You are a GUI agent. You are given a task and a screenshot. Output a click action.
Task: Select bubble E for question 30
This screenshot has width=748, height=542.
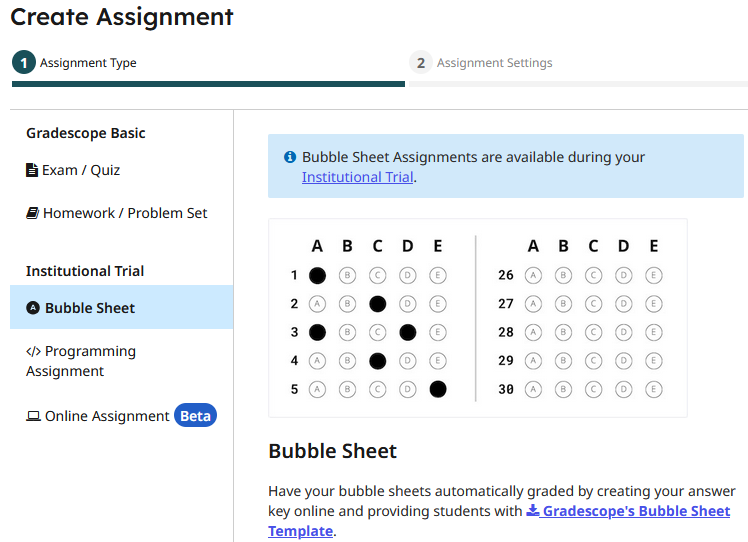pyautogui.click(x=653, y=389)
